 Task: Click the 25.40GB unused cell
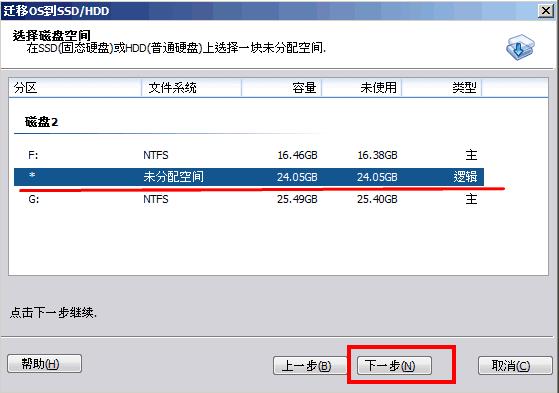point(377,199)
